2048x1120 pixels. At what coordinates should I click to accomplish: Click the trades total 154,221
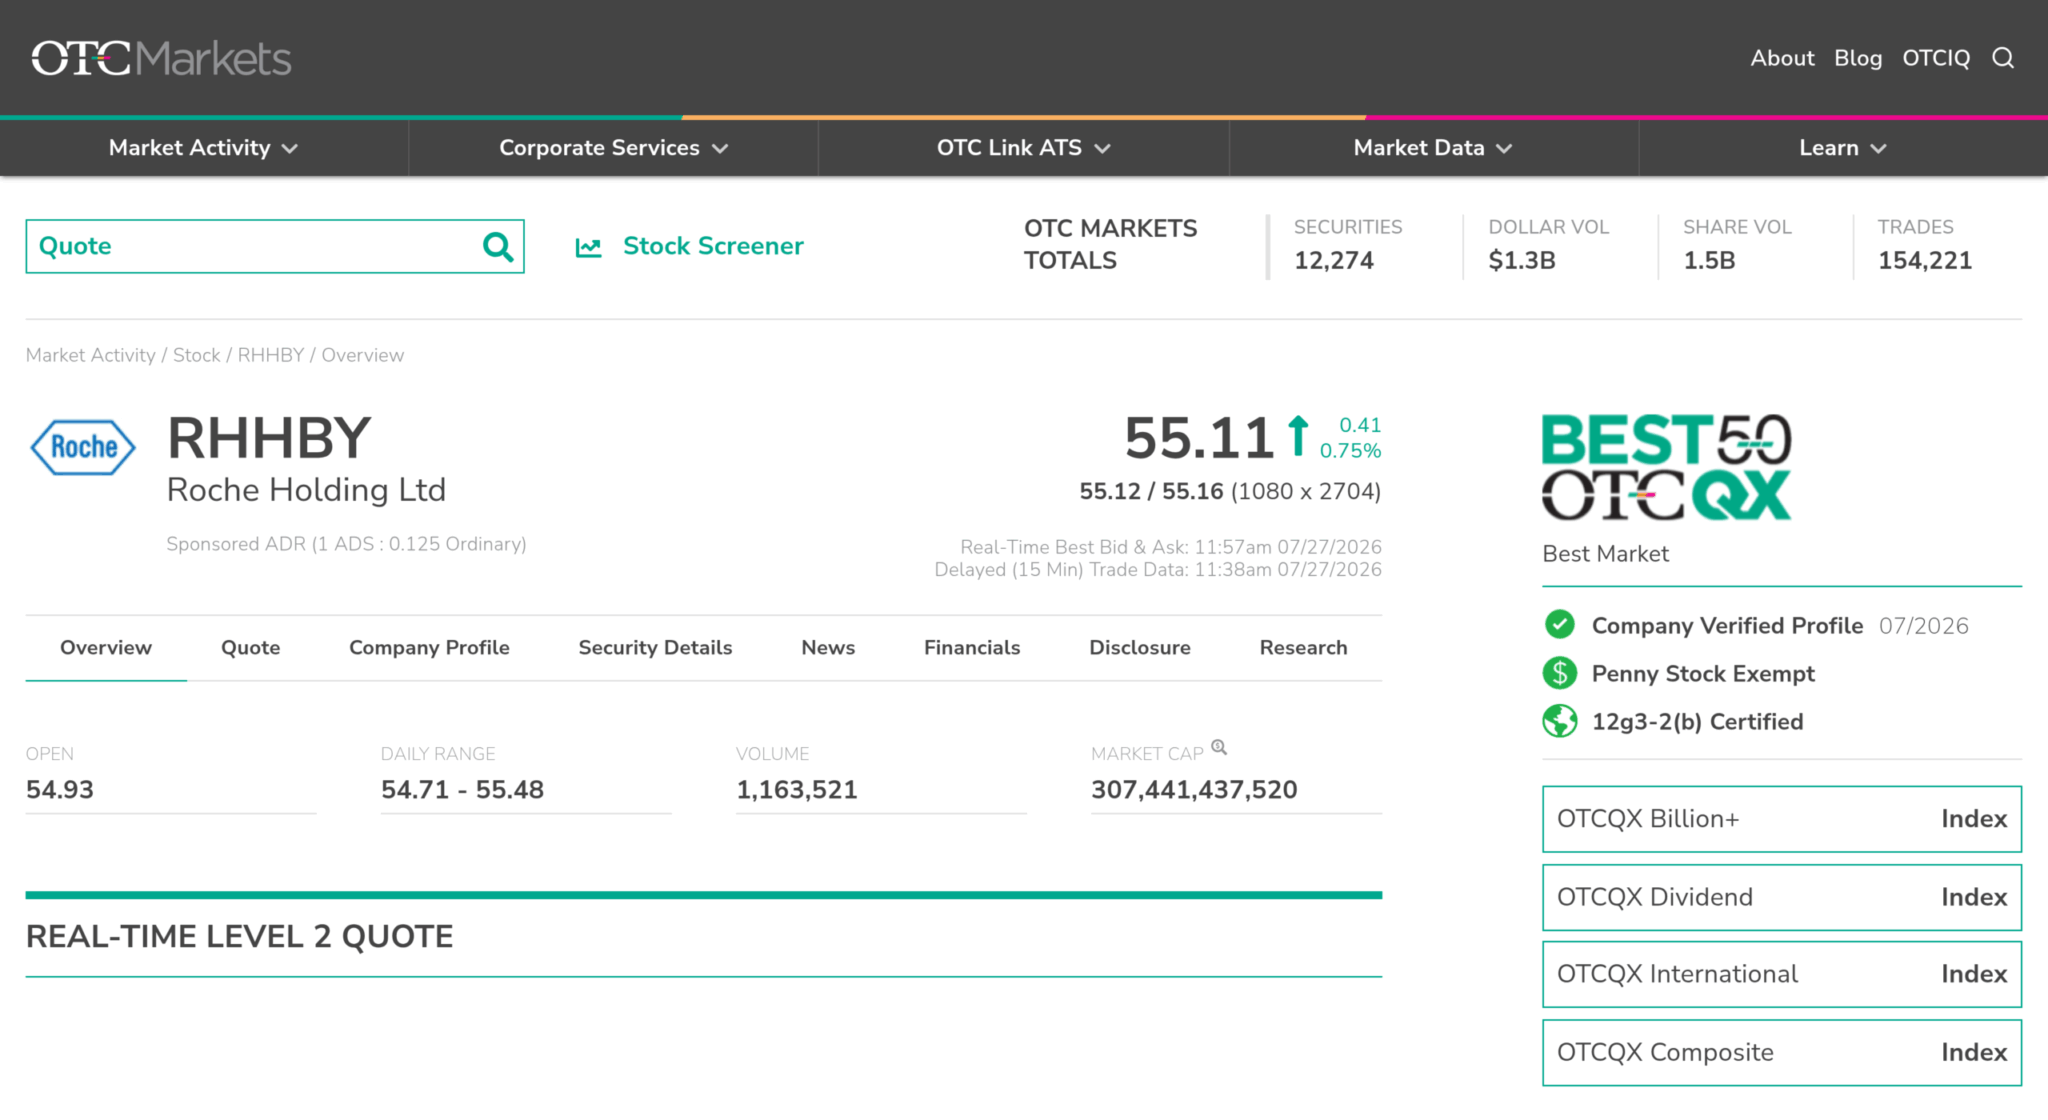1925,261
